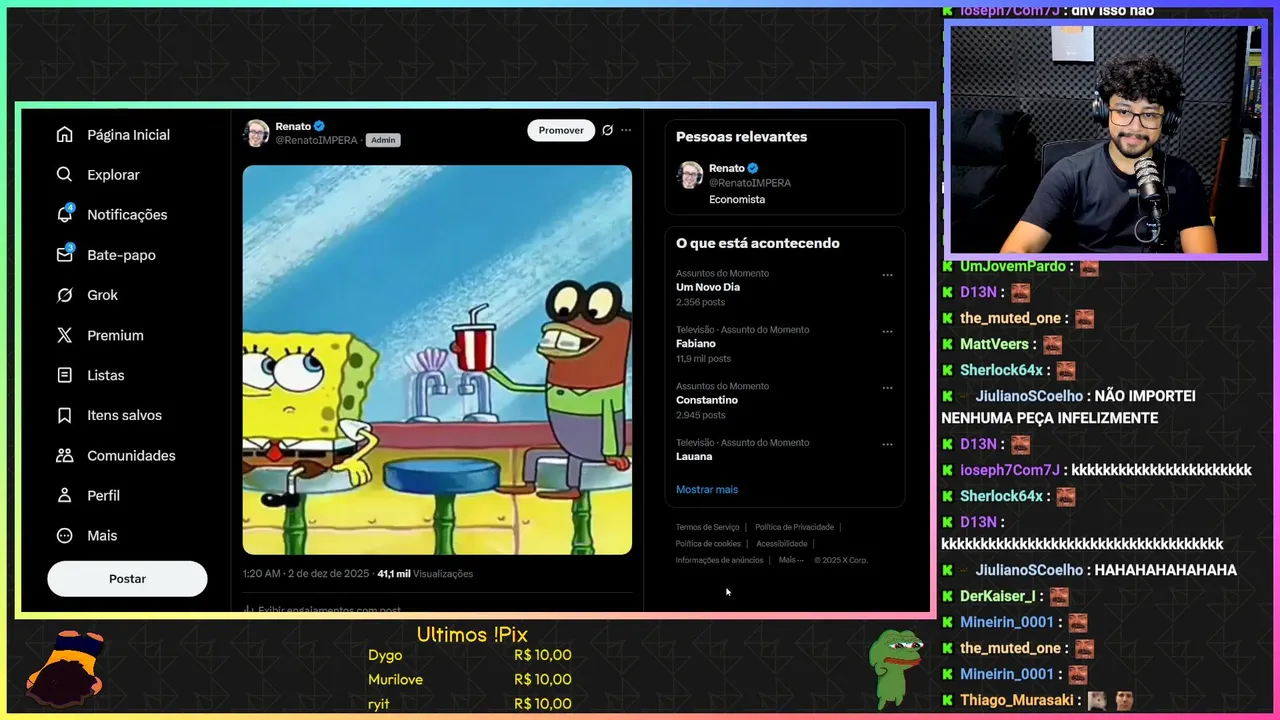Click the emote in DerKaiser_I's chat message
Image resolution: width=1280 pixels, height=720 pixels.
1059,597
